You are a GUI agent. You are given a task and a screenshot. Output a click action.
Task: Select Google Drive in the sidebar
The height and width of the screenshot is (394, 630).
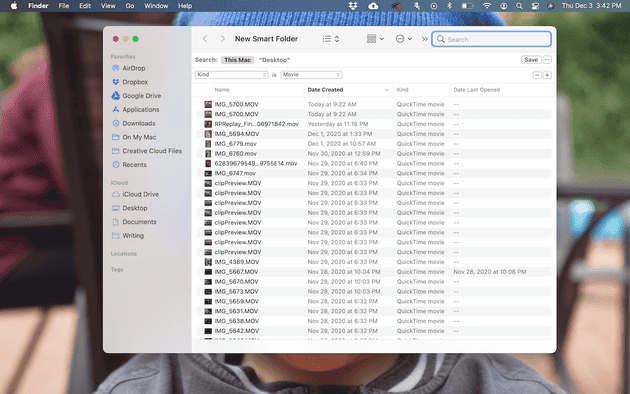(x=136, y=96)
